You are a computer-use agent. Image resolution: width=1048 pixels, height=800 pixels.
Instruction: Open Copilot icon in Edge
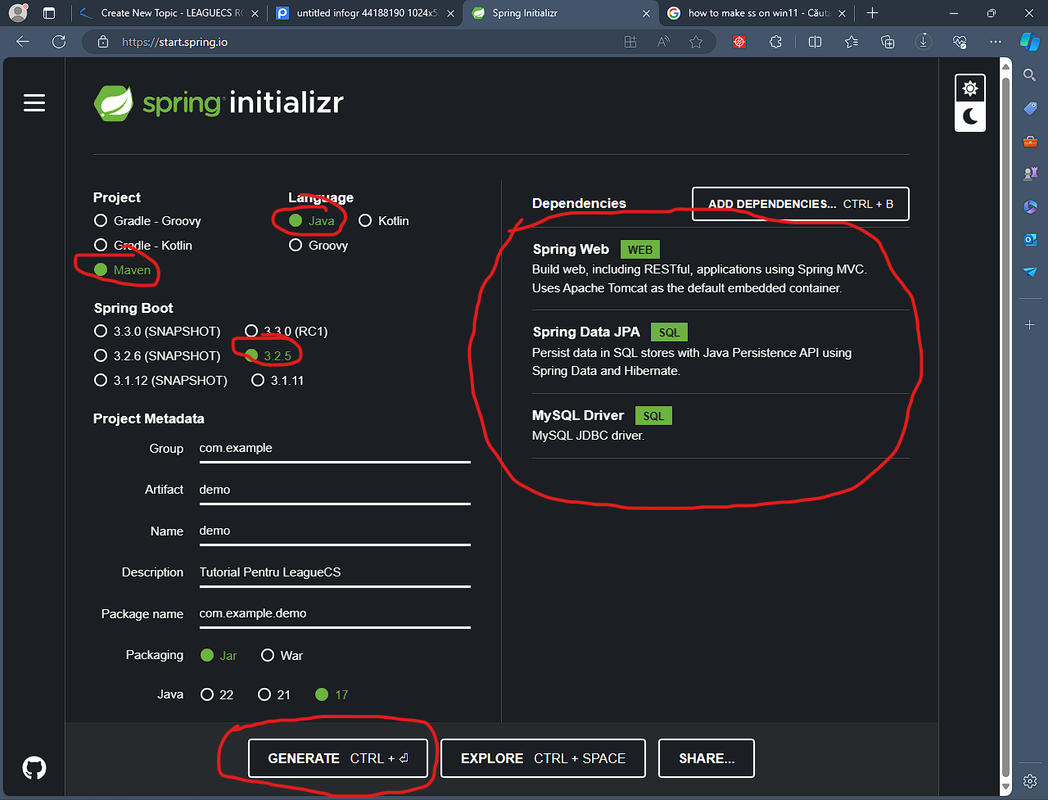(x=1029, y=41)
